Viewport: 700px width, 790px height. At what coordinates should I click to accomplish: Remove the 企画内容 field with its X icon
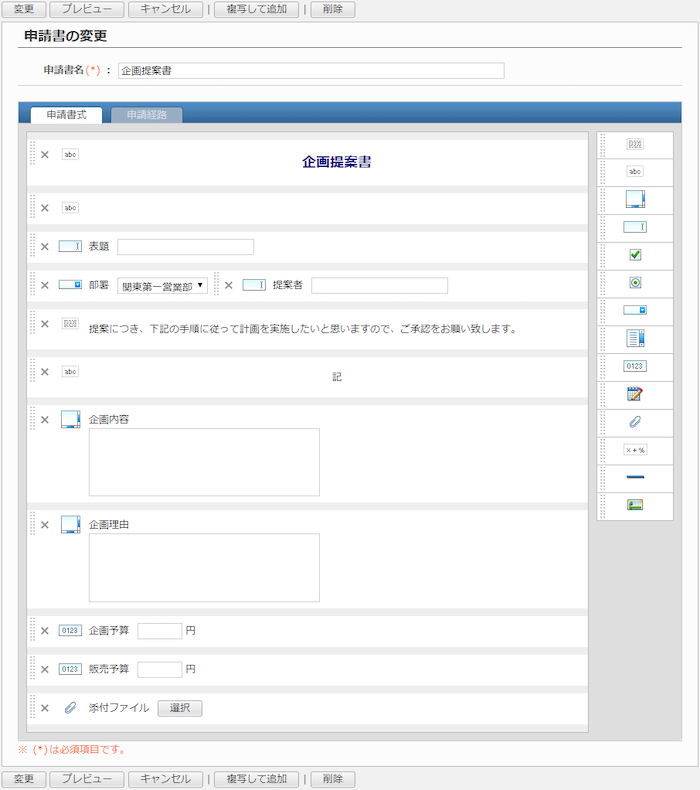(x=44, y=420)
